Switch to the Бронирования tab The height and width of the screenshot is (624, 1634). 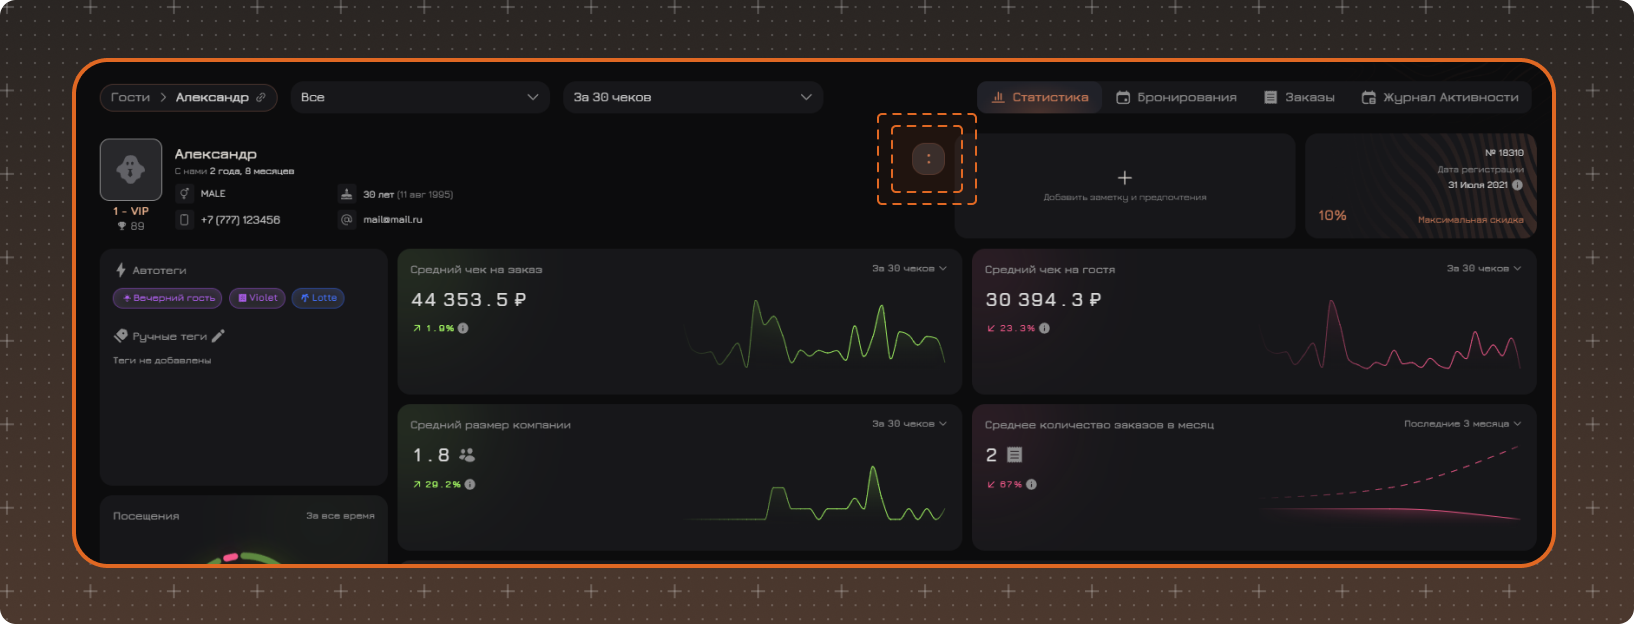(x=1177, y=98)
